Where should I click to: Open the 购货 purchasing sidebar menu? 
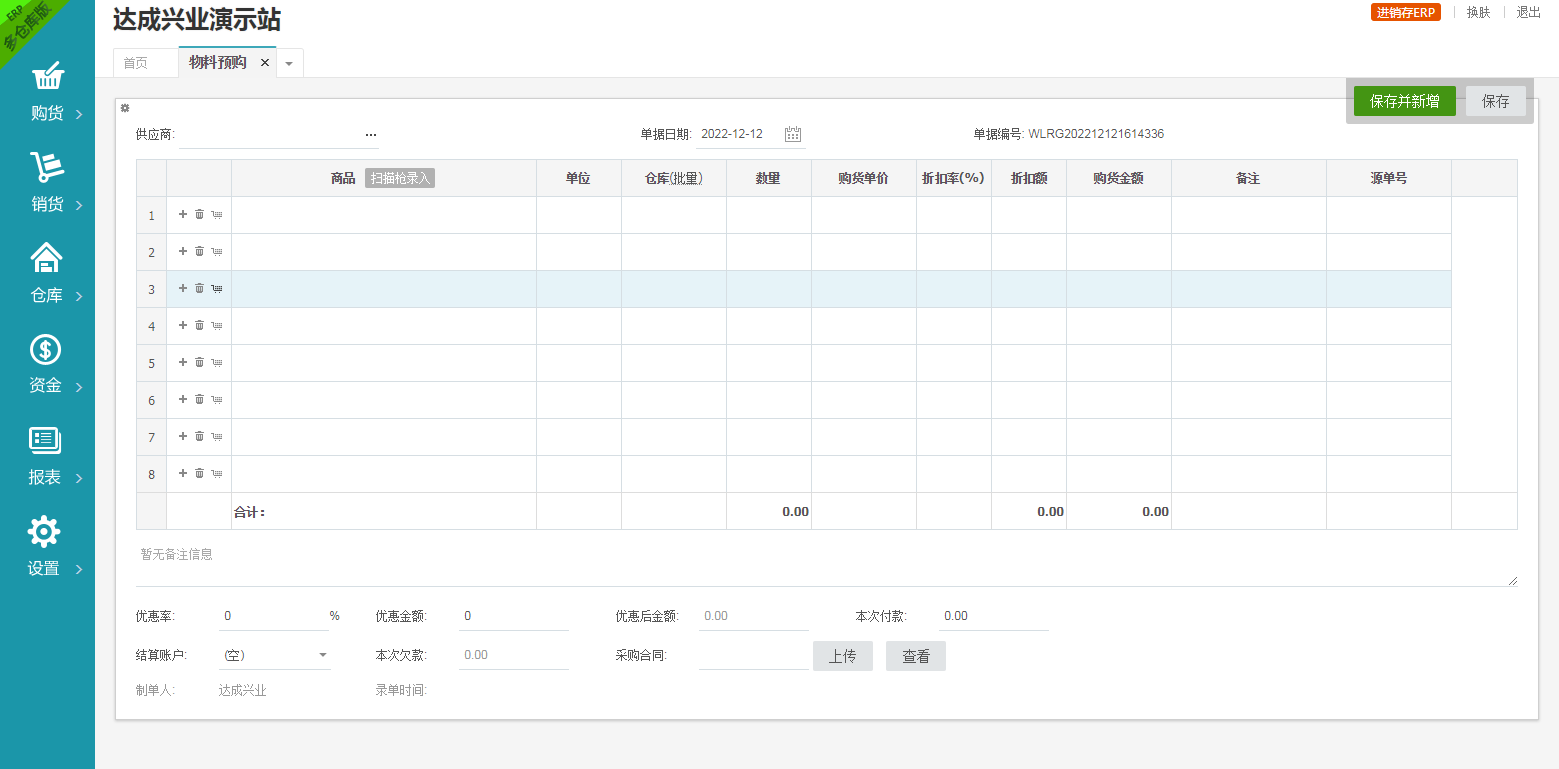point(47,92)
